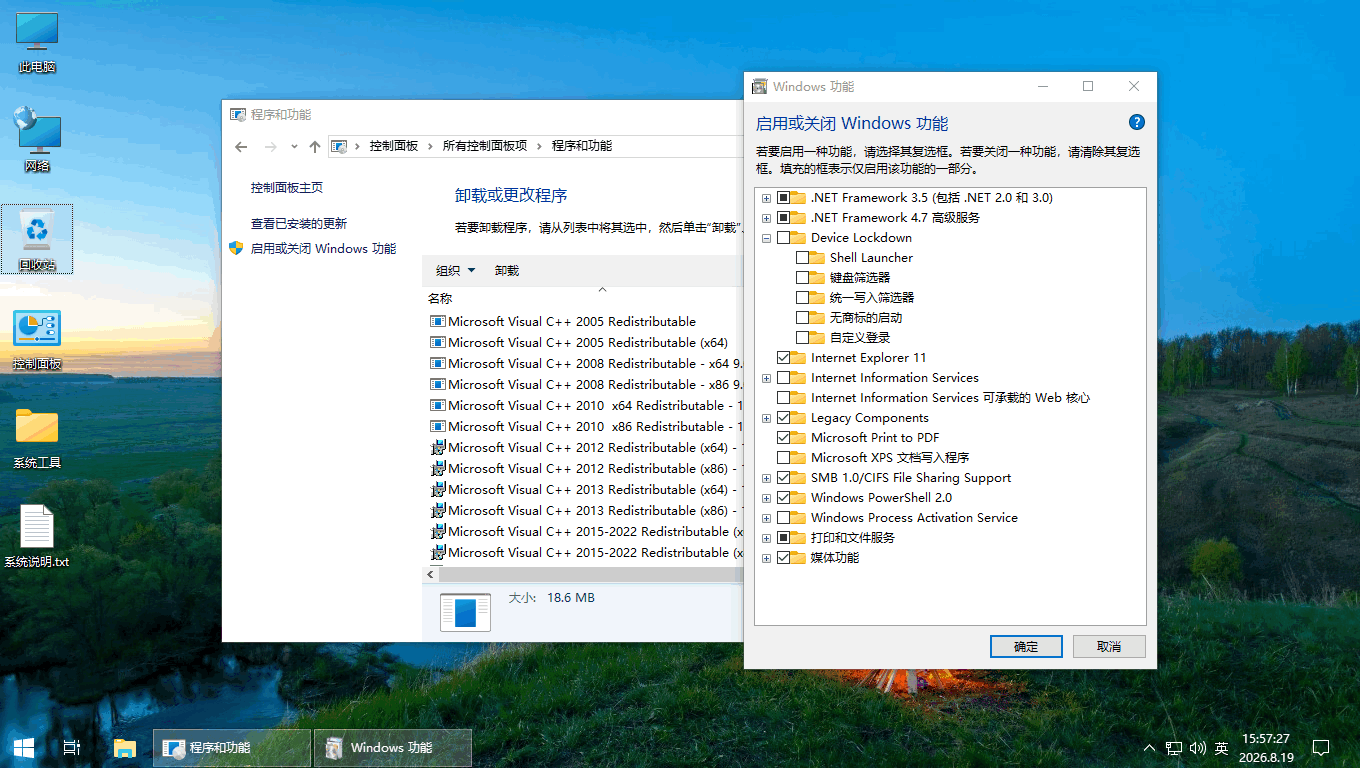Enable the 键盘筛选器 checkbox
Image resolution: width=1360 pixels, height=768 pixels.
[x=802, y=277]
